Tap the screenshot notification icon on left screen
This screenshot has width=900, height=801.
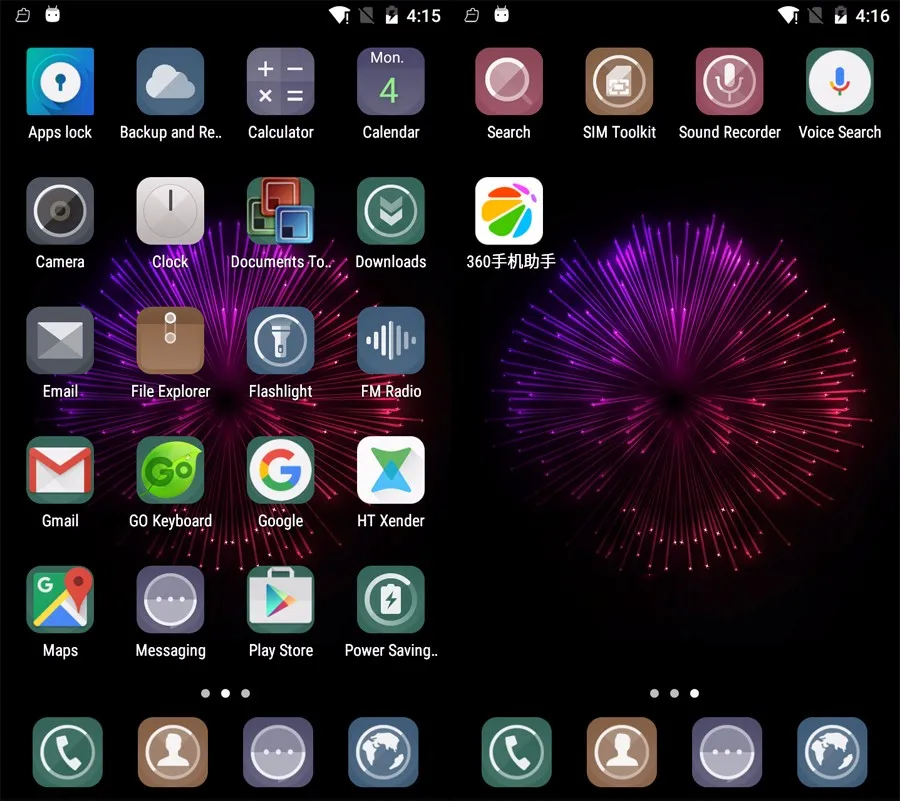23,15
